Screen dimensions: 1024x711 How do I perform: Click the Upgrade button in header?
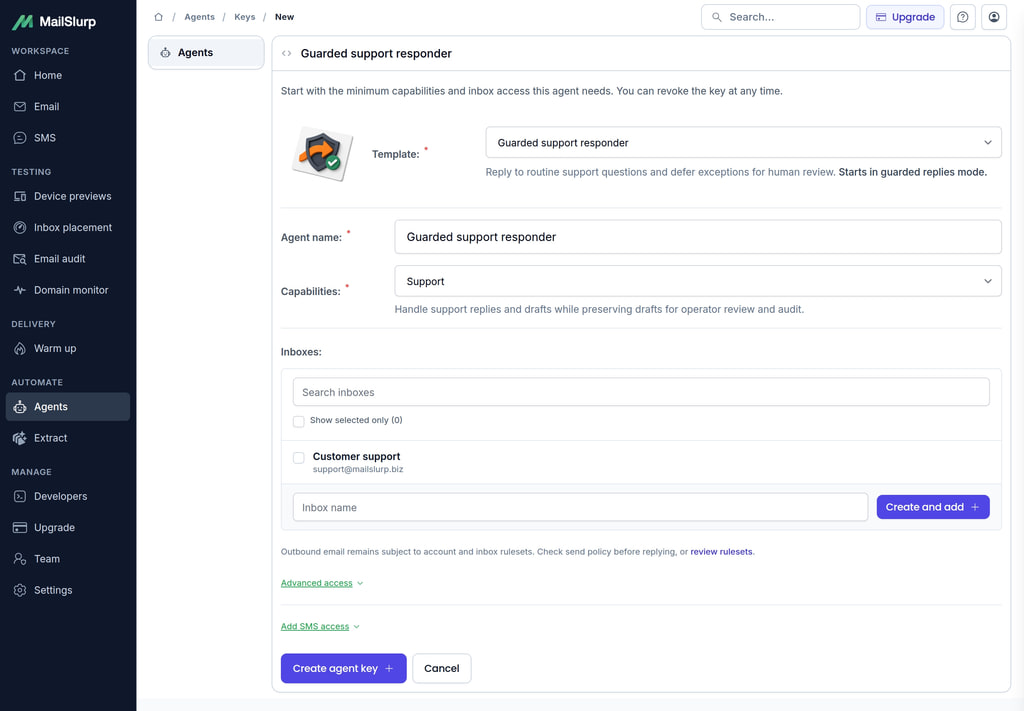click(x=905, y=17)
